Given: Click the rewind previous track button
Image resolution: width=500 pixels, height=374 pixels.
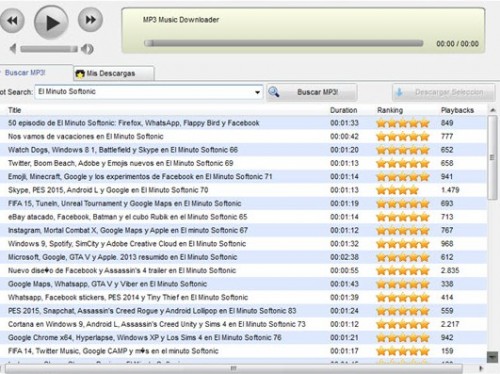Looking at the screenshot, I should pyautogui.click(x=11, y=21).
